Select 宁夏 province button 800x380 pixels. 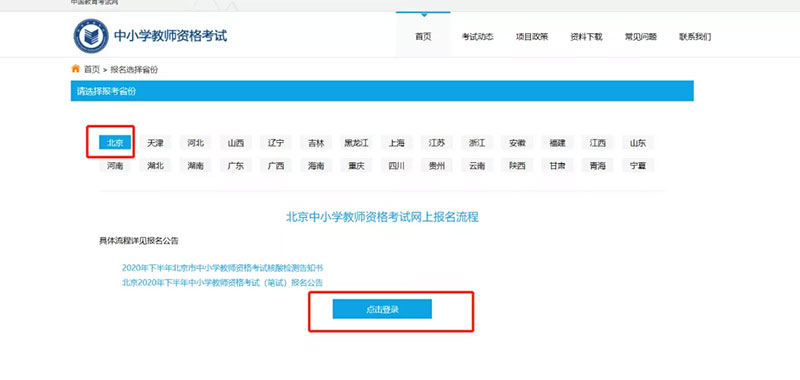[x=638, y=165]
